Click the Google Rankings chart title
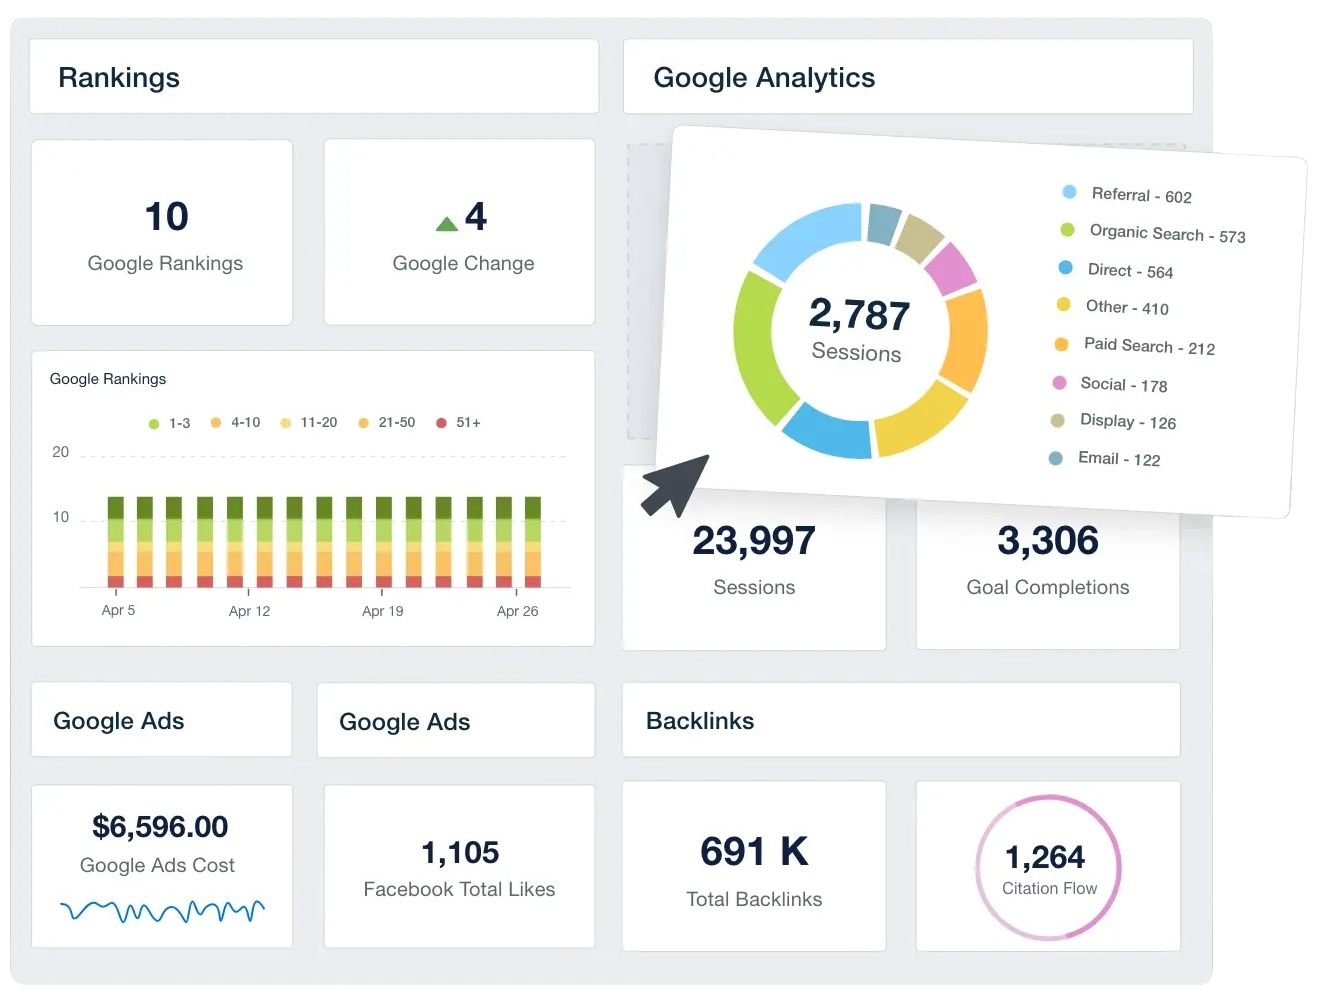This screenshot has width=1329, height=996. pos(108,379)
